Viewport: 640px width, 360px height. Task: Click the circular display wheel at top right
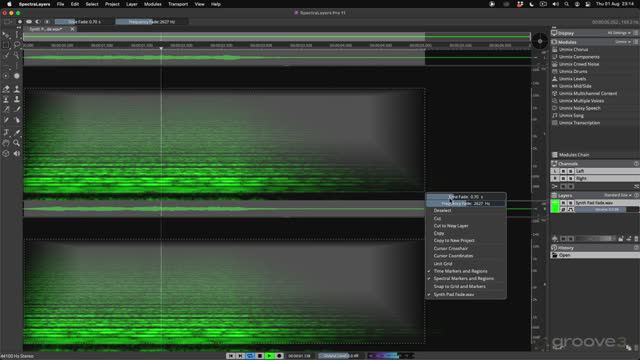click(x=540, y=41)
